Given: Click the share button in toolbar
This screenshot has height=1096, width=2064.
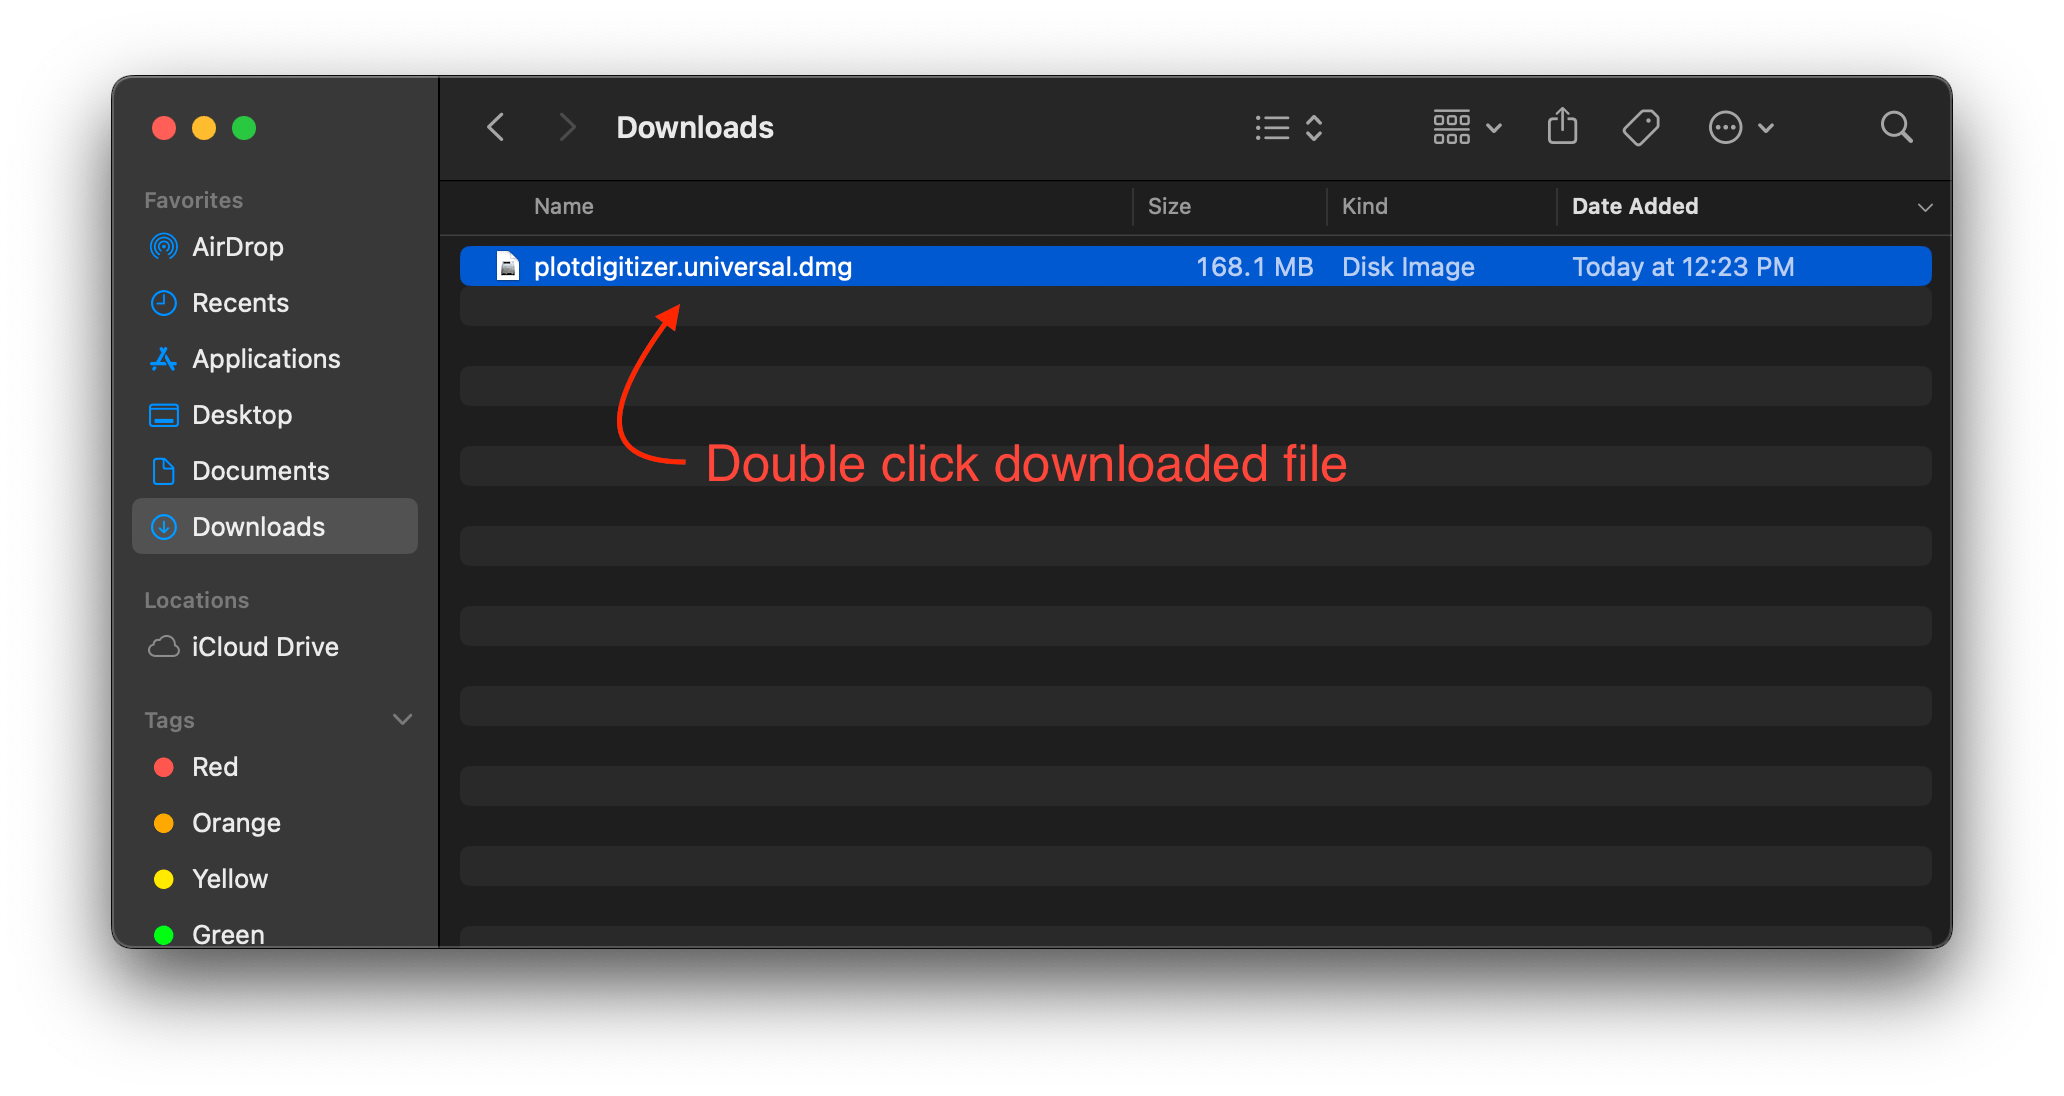Looking at the screenshot, I should (x=1560, y=126).
